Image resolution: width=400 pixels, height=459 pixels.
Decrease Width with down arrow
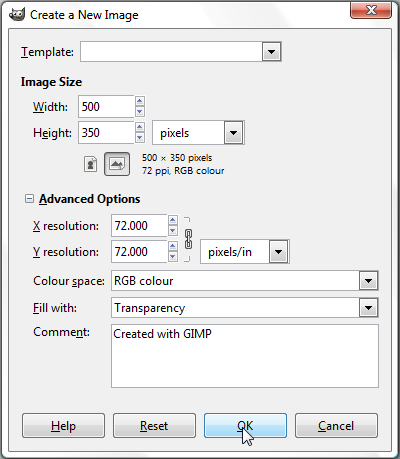(x=140, y=112)
